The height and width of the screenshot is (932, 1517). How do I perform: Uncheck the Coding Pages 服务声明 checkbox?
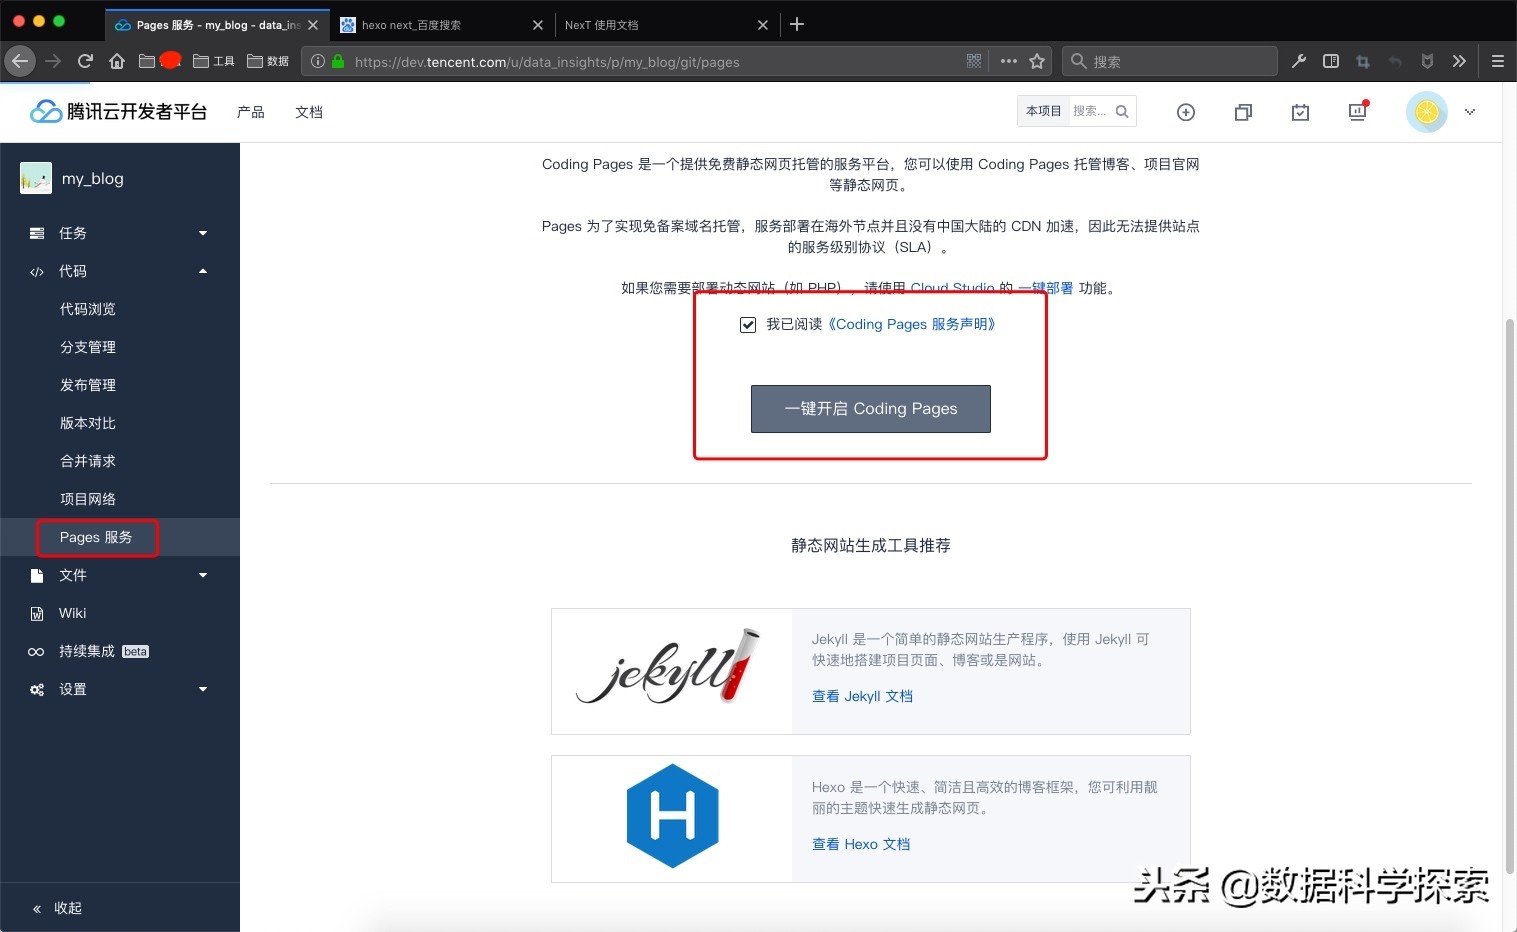click(x=748, y=324)
